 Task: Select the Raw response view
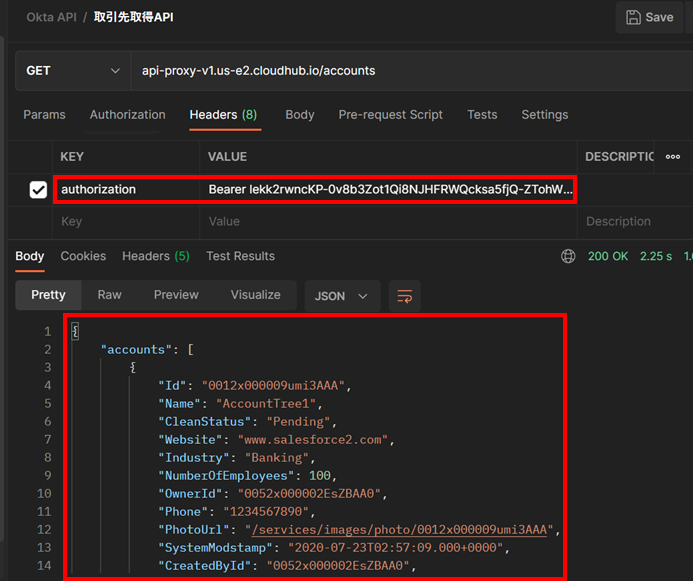[x=109, y=295]
